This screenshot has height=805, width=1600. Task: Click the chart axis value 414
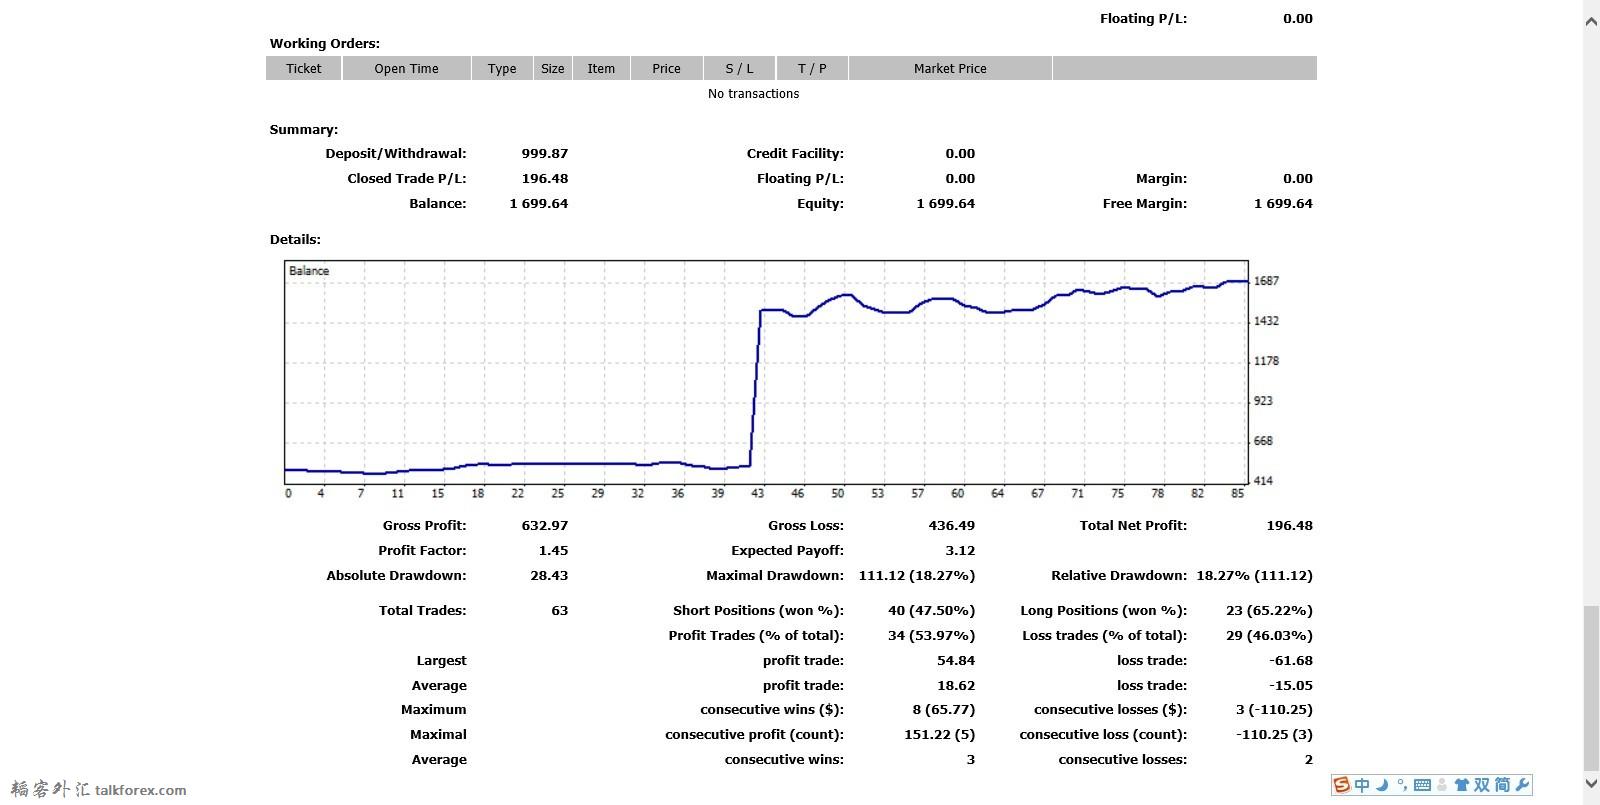tap(1263, 481)
